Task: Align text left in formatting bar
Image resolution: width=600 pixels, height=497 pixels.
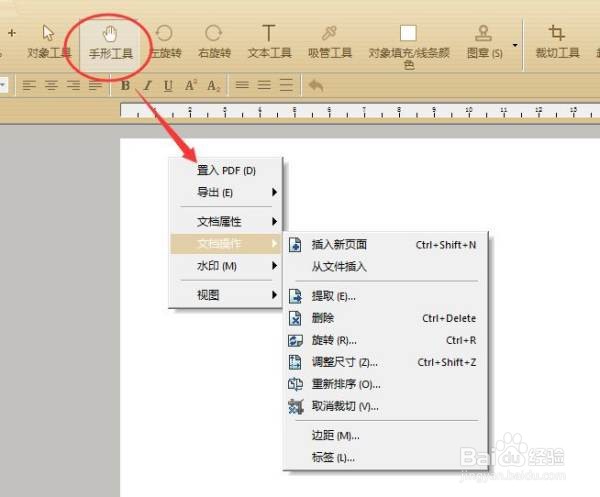Action: pyautogui.click(x=29, y=85)
